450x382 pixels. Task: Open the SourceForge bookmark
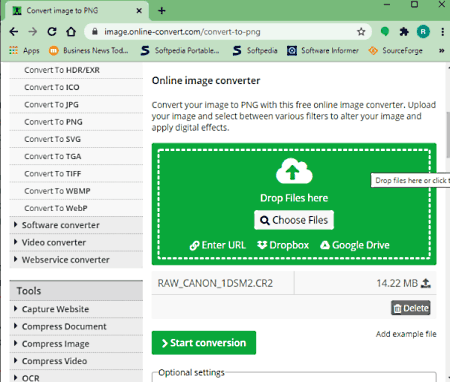396,51
